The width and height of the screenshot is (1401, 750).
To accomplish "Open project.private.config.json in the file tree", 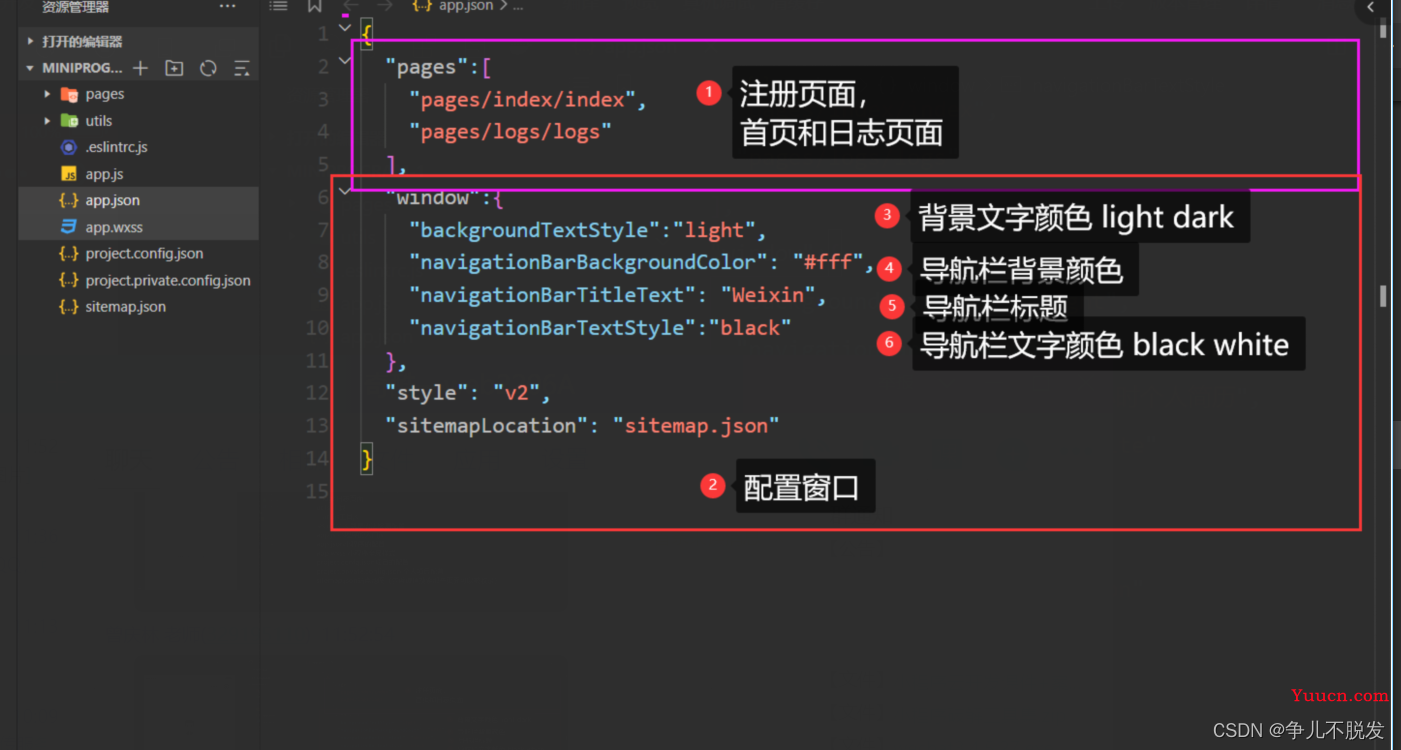I will click(139, 281).
